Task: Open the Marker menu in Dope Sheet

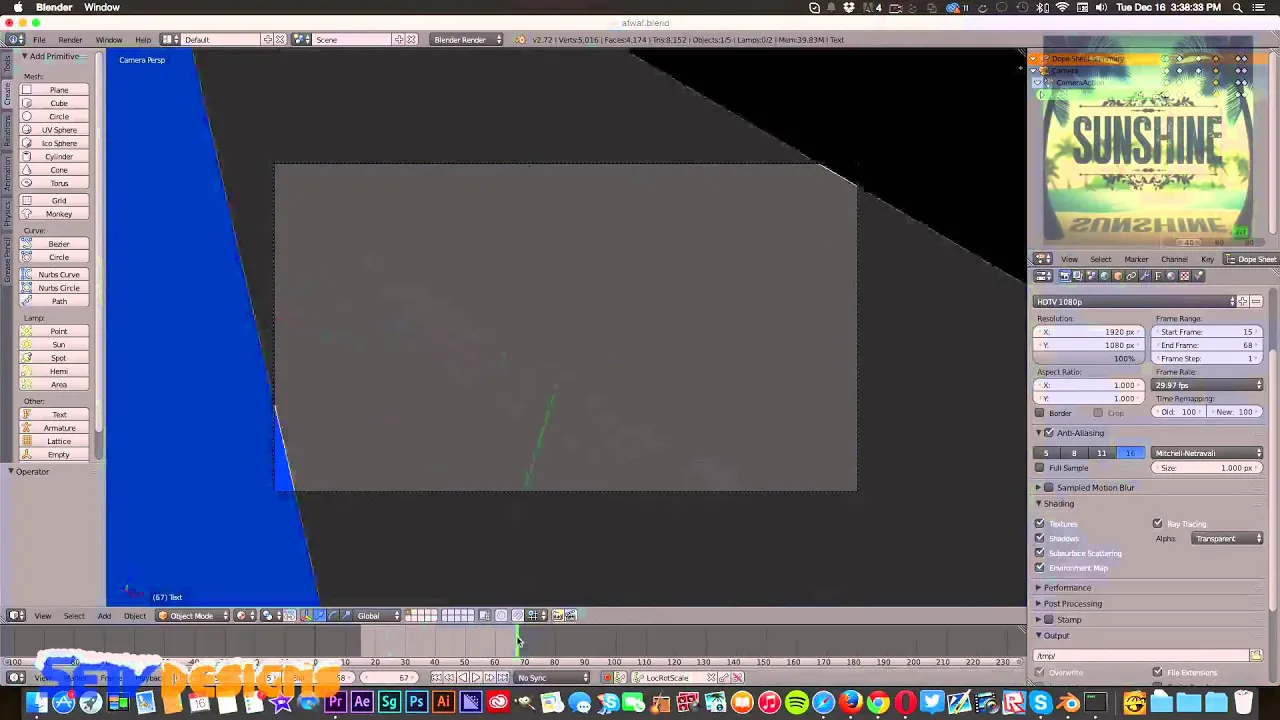Action: (1136, 260)
